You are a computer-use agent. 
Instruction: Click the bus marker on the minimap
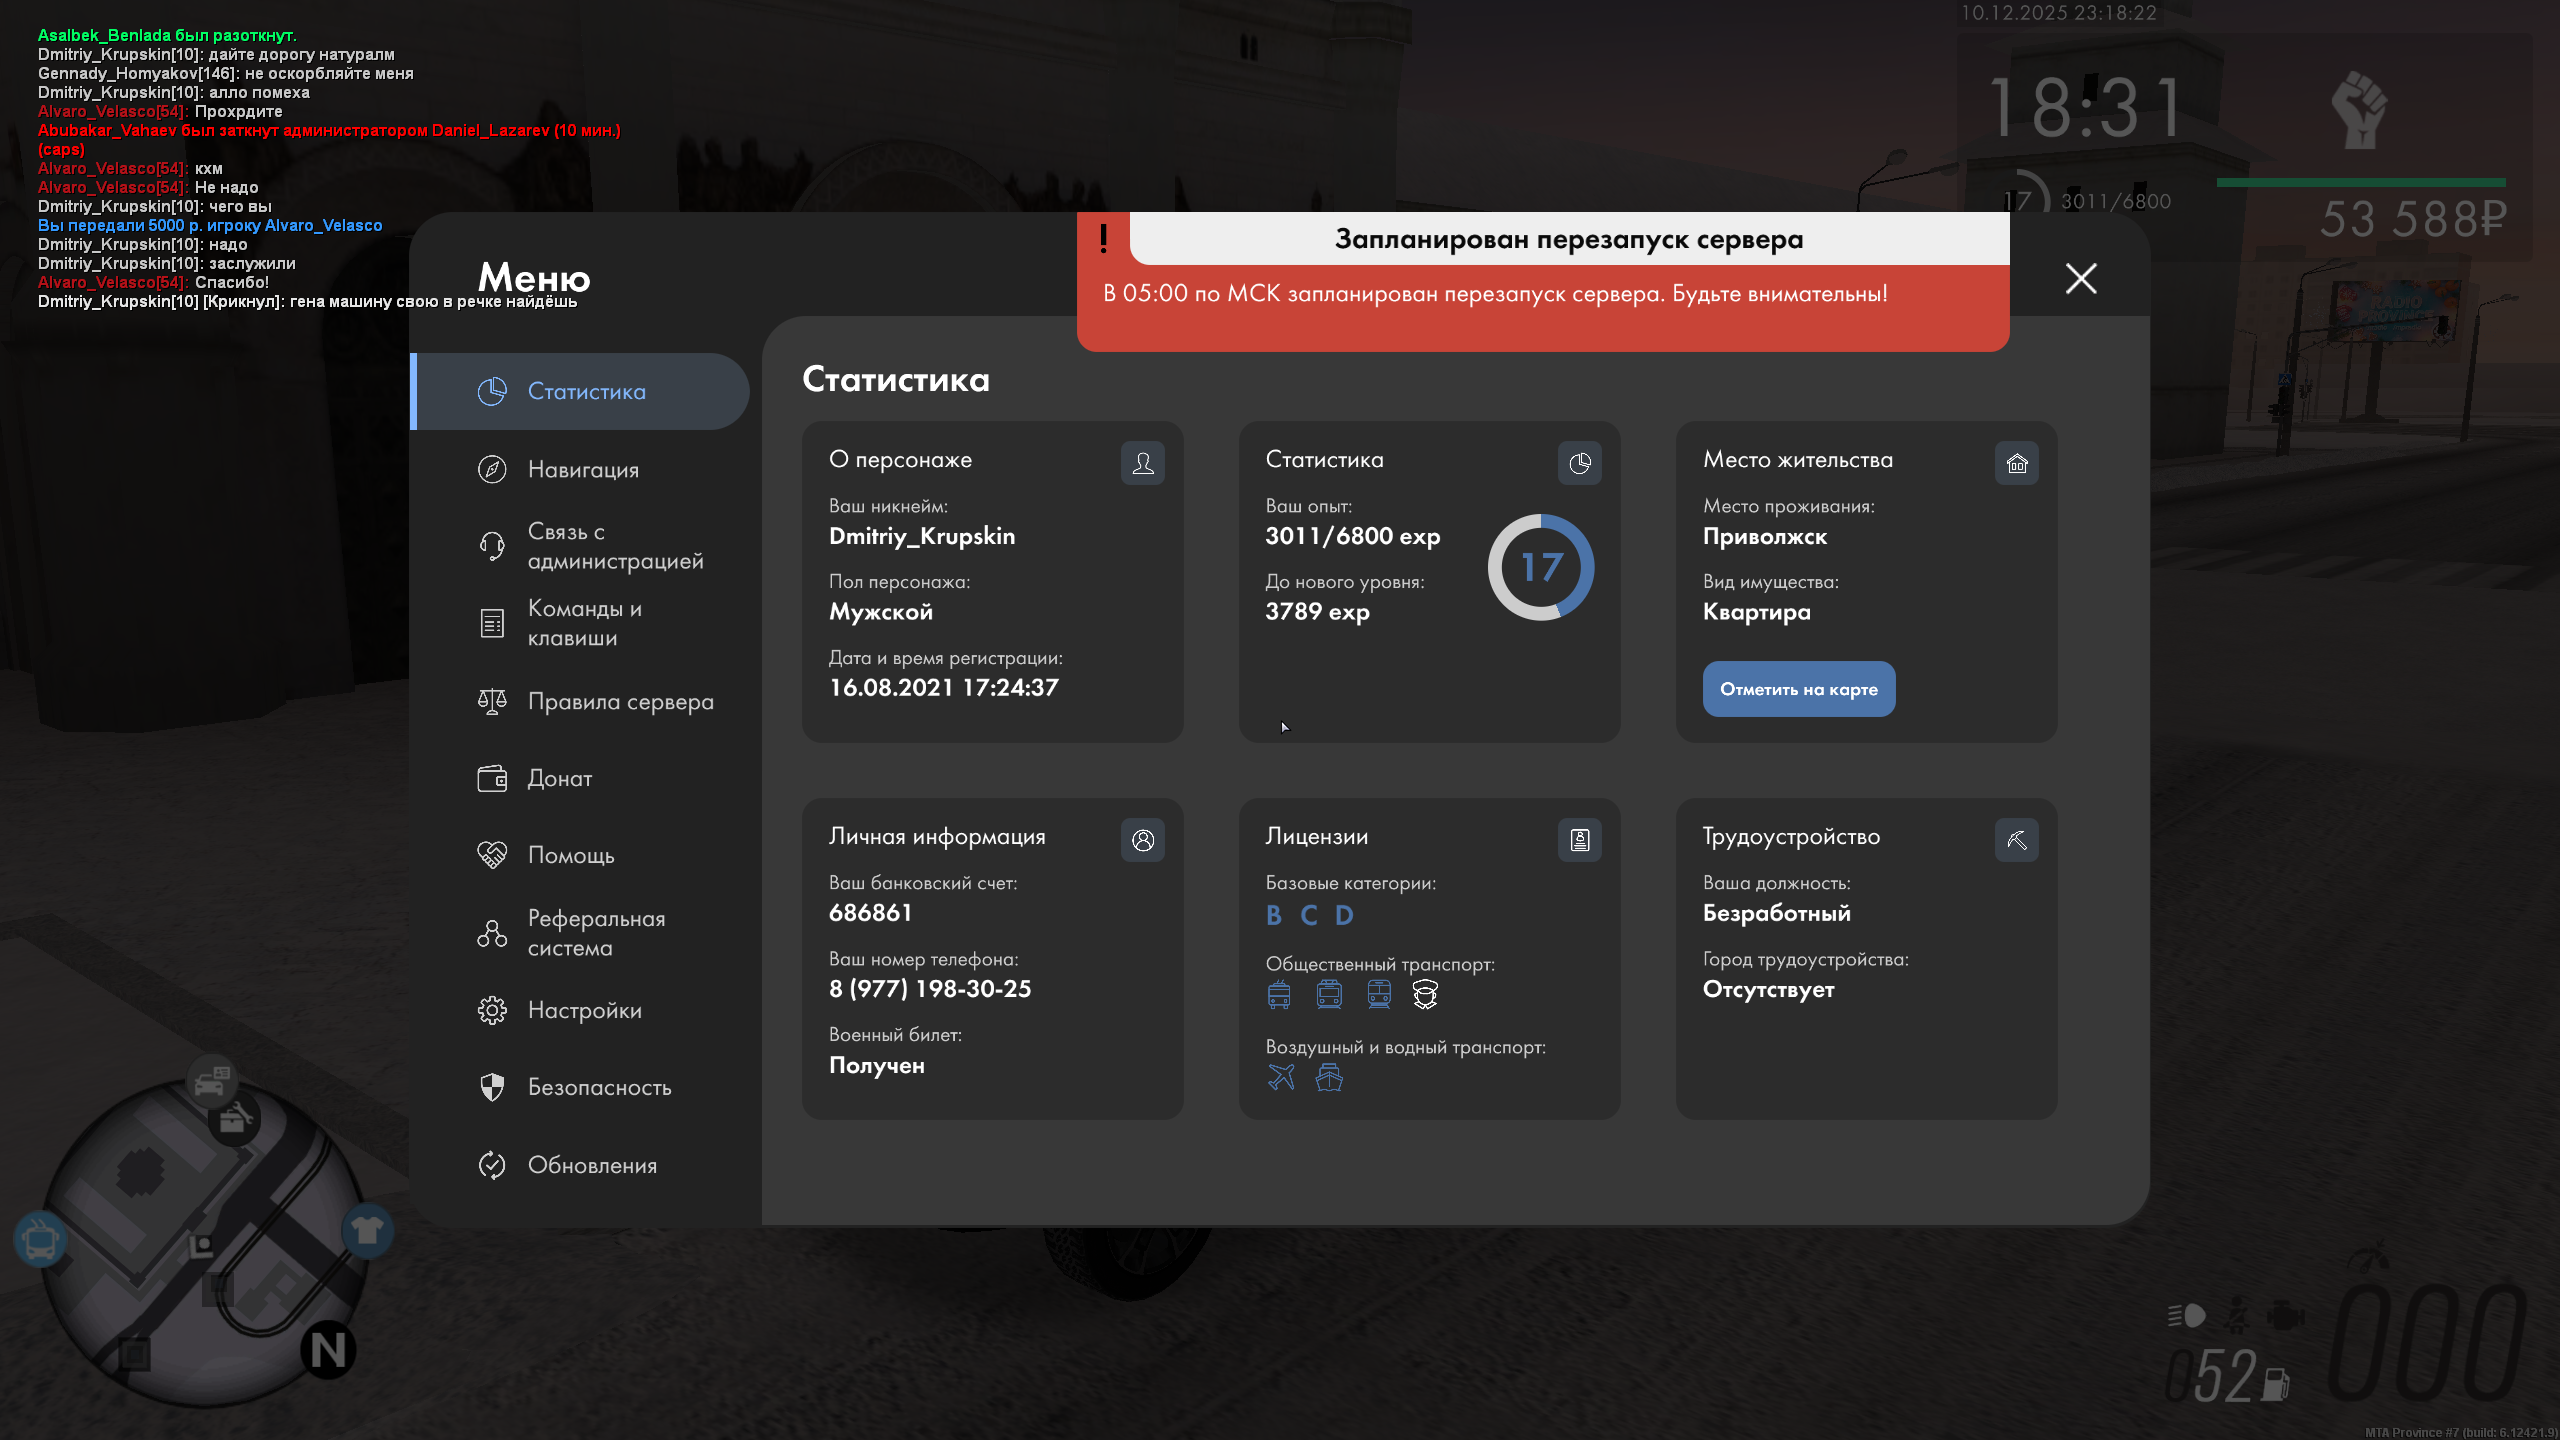pyautogui.click(x=41, y=1241)
